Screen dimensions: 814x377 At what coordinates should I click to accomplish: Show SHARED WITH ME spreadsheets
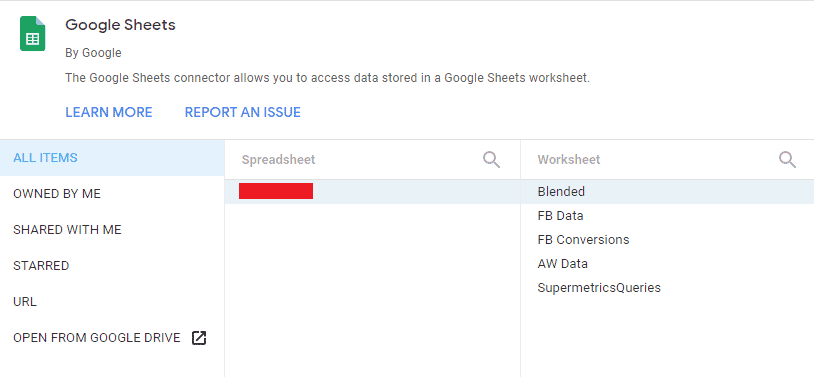[112, 230]
